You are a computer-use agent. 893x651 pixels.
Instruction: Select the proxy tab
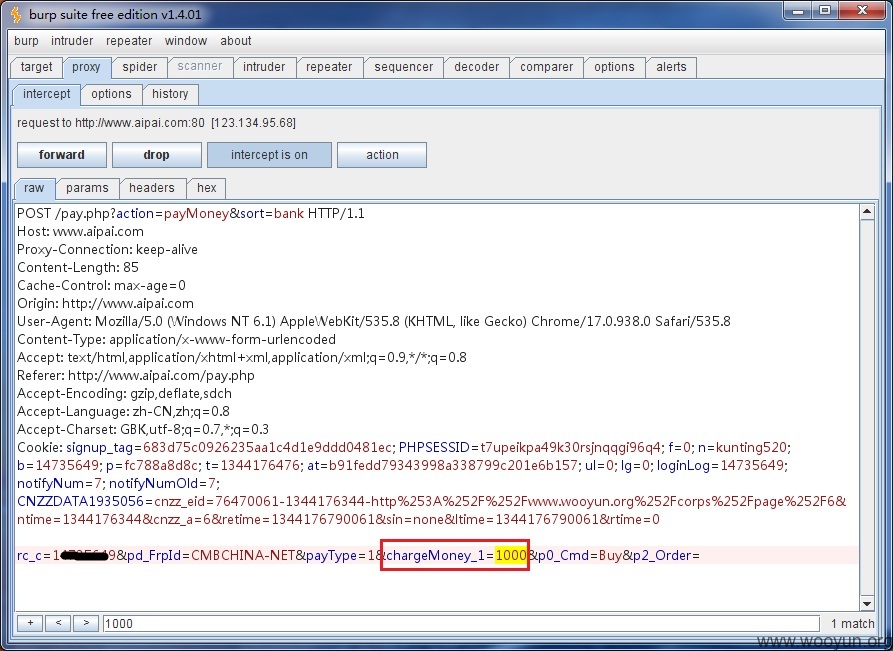pyautogui.click(x=87, y=67)
